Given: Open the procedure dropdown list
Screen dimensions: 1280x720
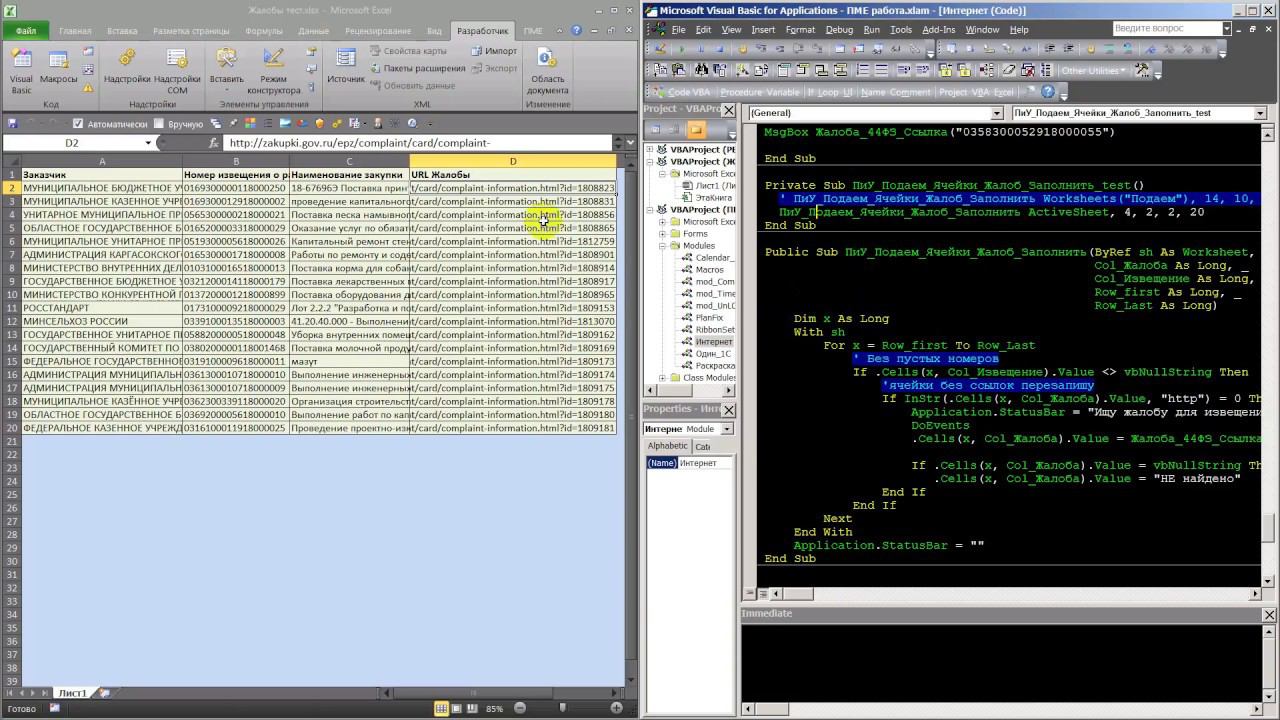Looking at the screenshot, I should [x=1260, y=113].
